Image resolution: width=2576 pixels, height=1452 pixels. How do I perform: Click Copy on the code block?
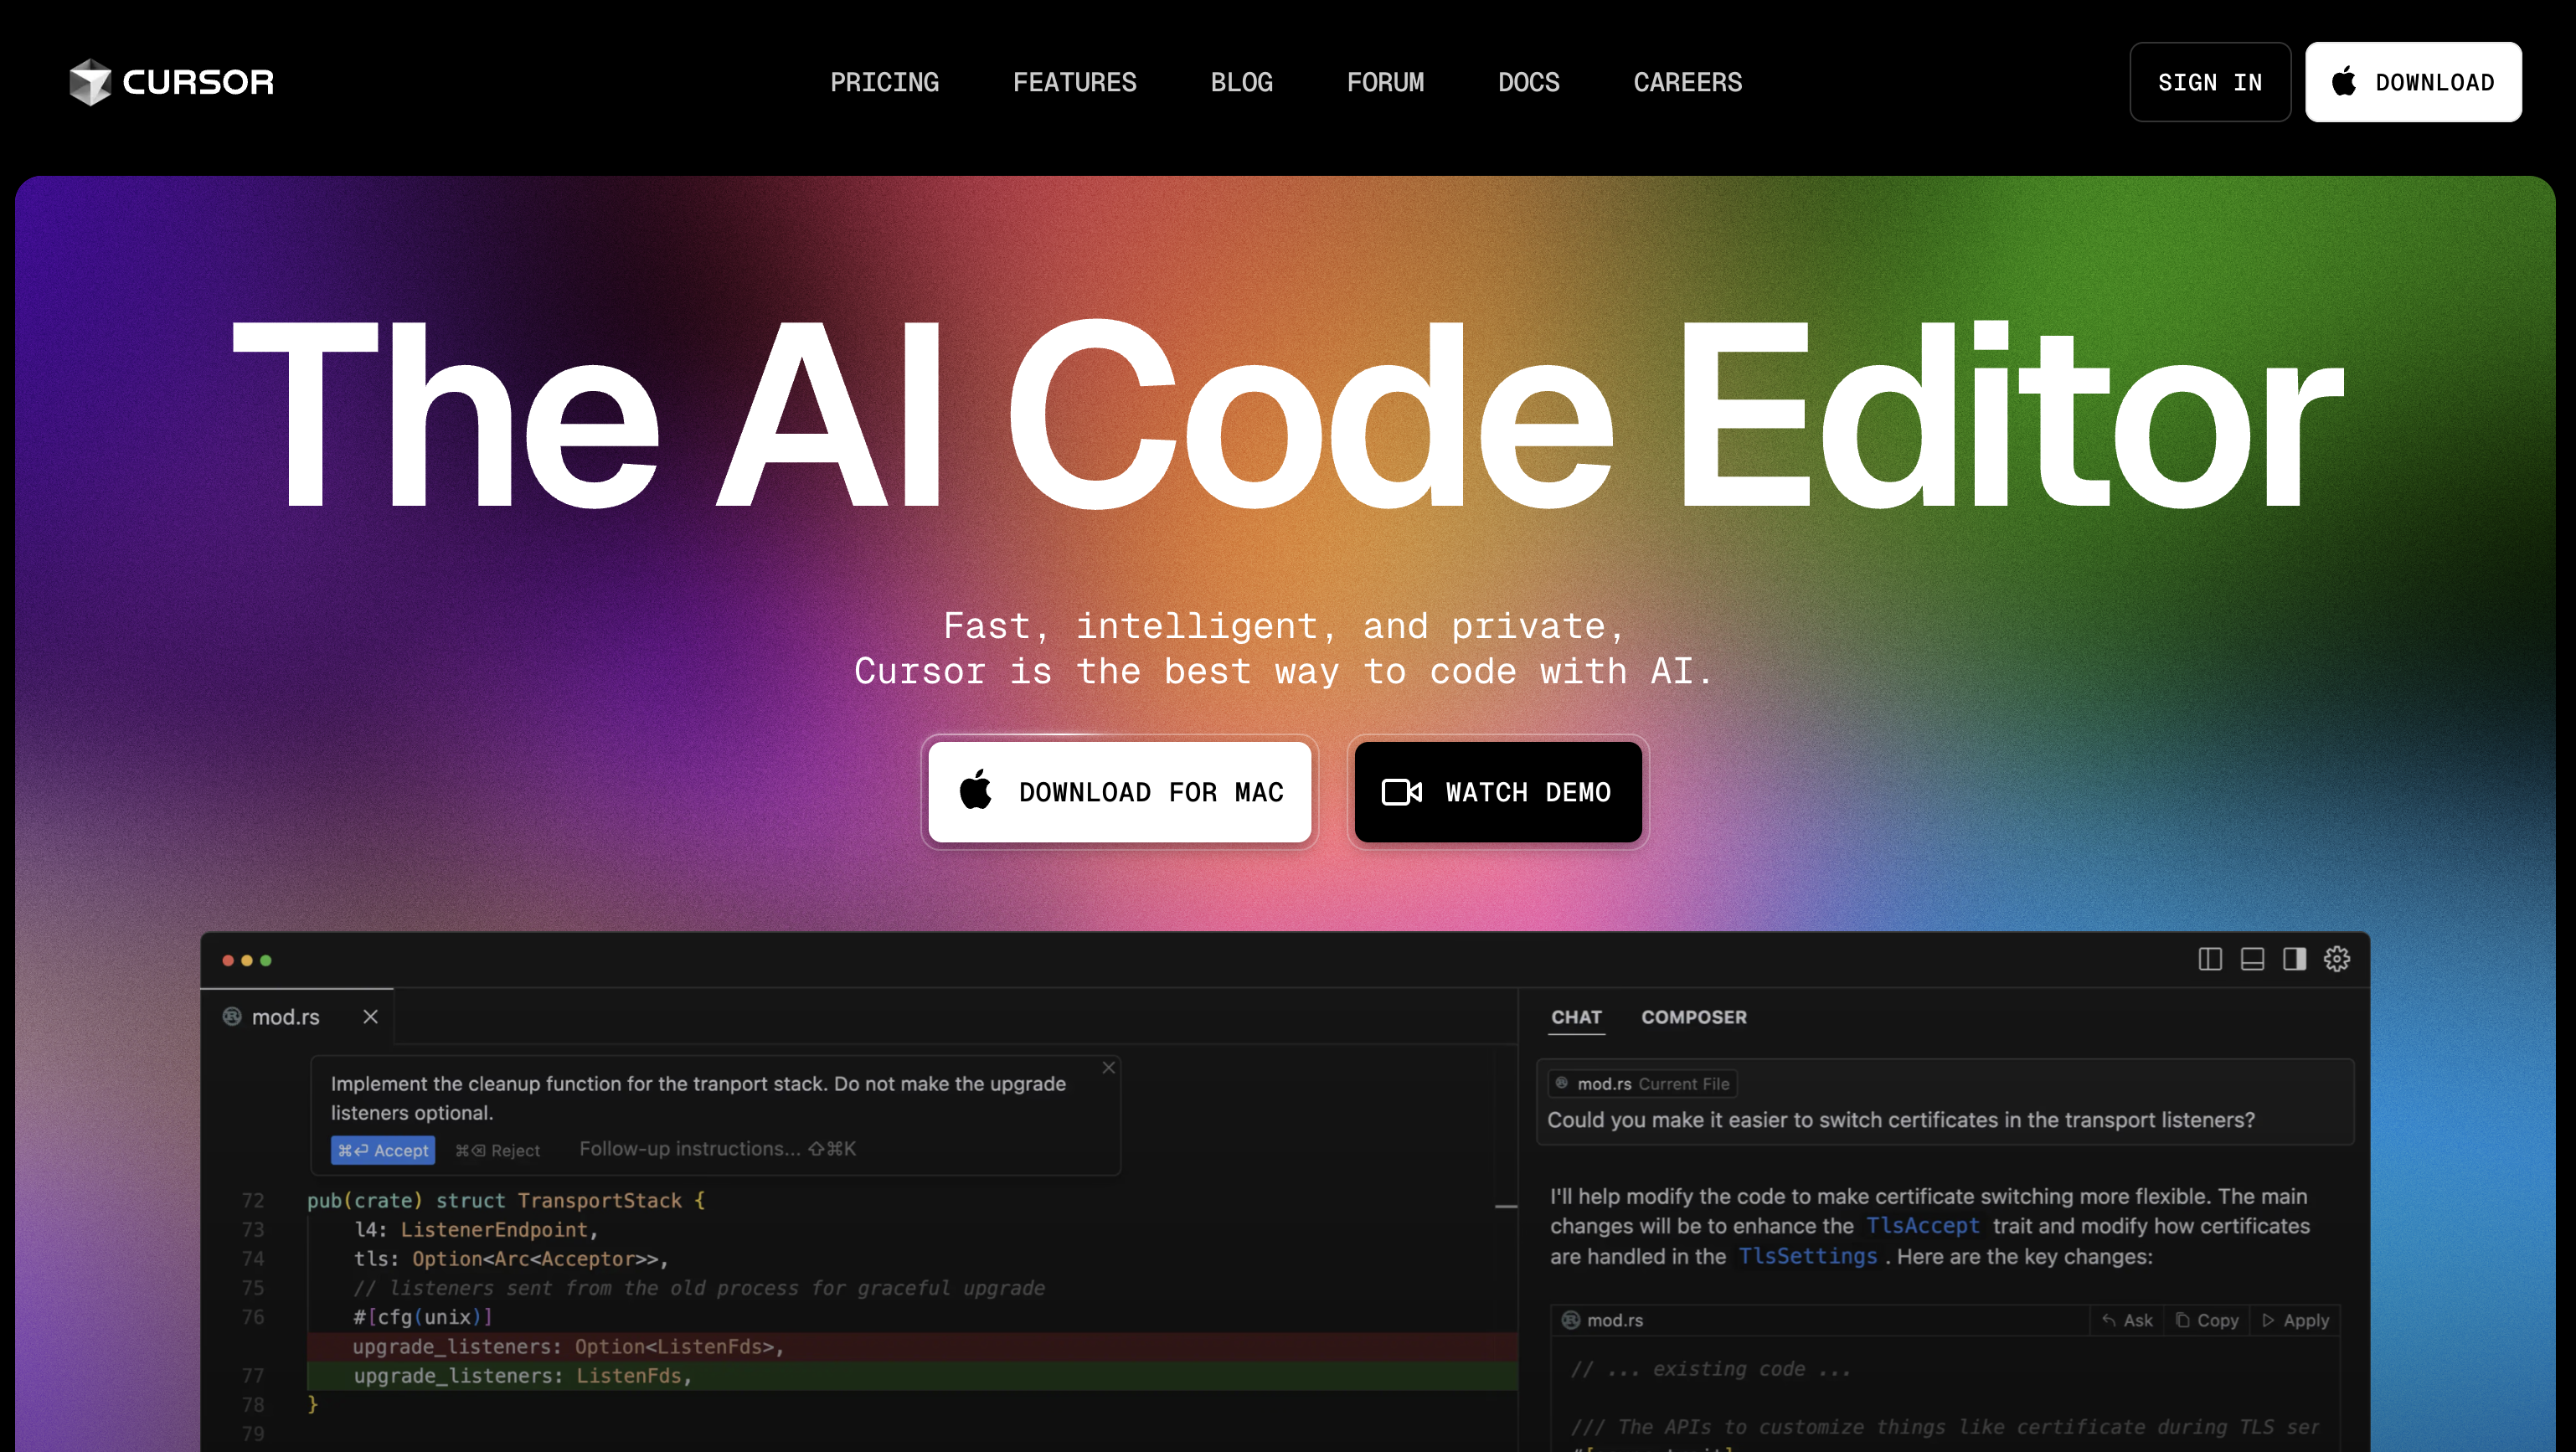click(x=2208, y=1320)
